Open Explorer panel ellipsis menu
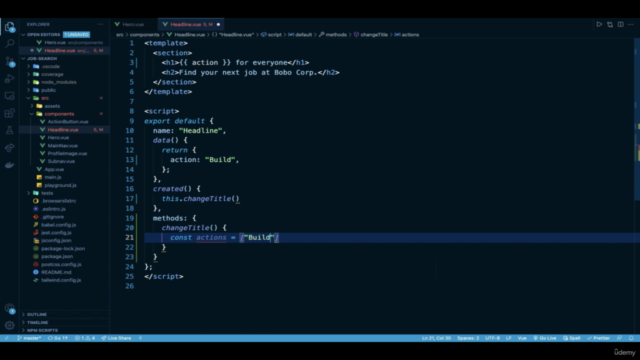The height and width of the screenshot is (360, 640). coord(100,24)
